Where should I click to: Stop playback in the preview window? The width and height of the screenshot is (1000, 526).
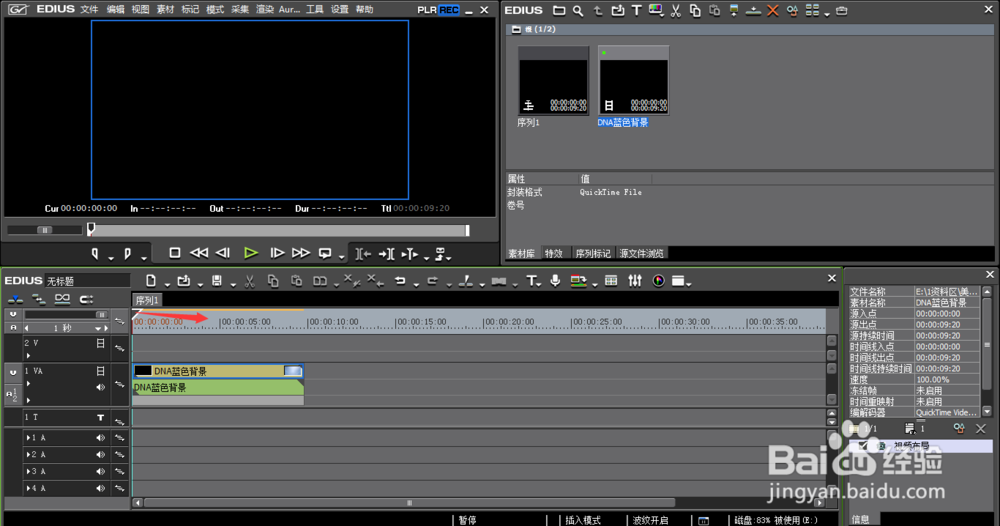click(174, 253)
